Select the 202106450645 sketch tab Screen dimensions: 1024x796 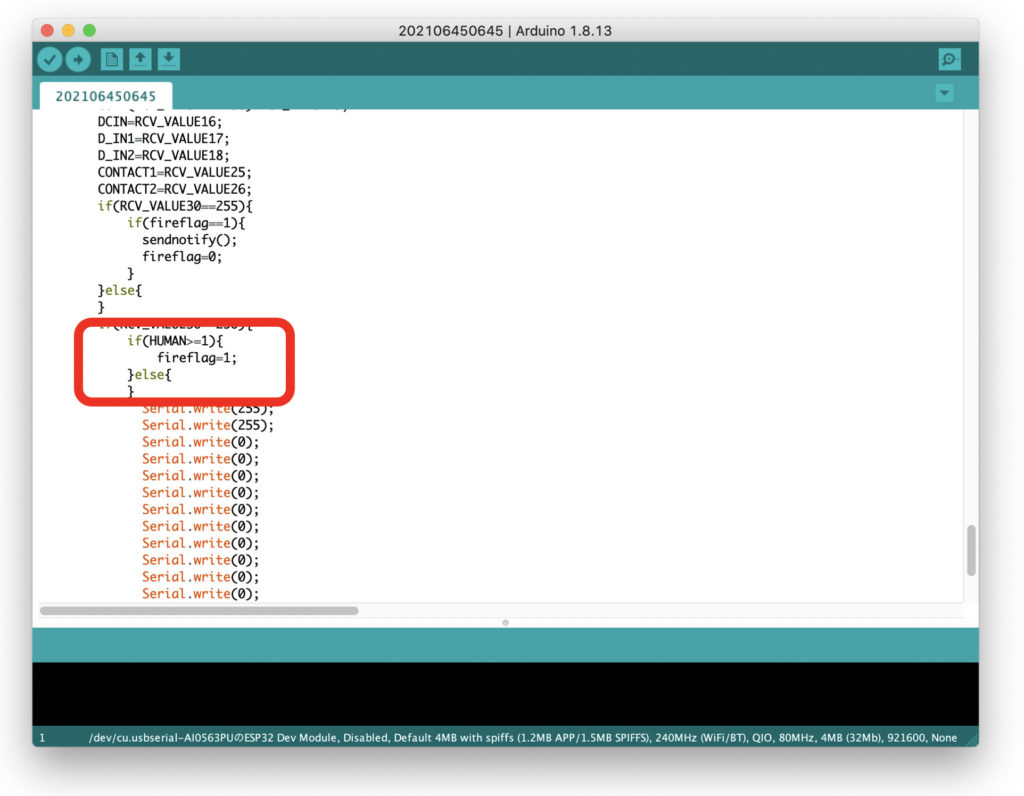click(x=106, y=96)
